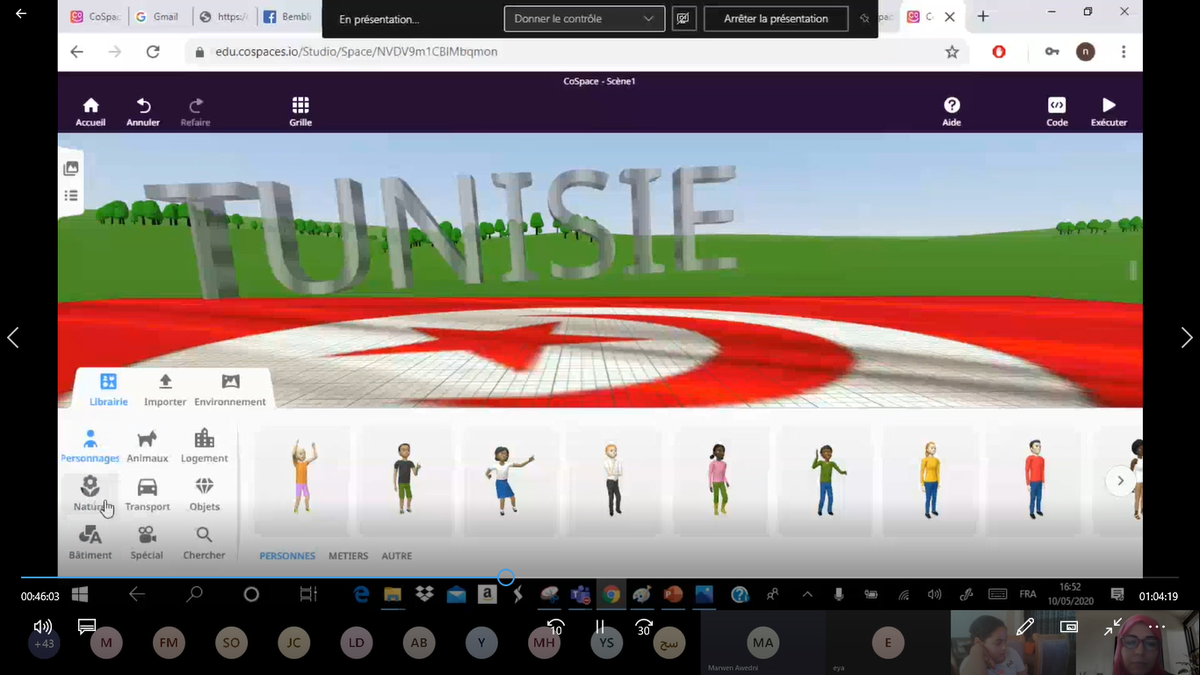Select the Animaux library category
1200x675 pixels.
(x=147, y=446)
